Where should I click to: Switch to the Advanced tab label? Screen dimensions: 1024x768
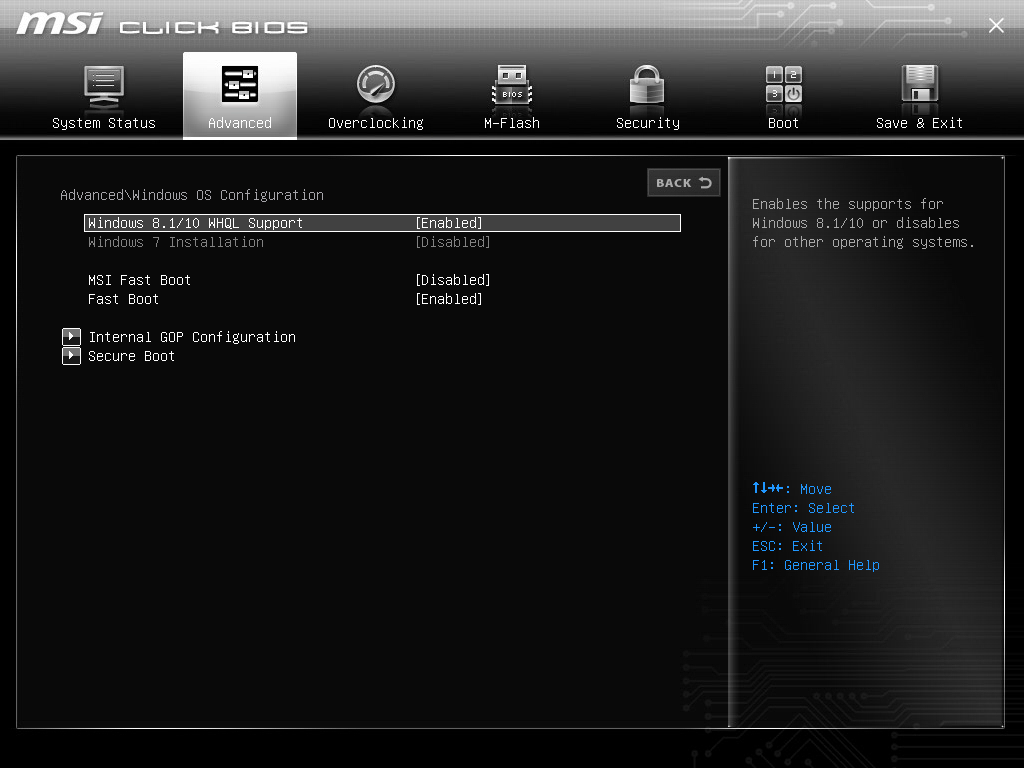(240, 123)
